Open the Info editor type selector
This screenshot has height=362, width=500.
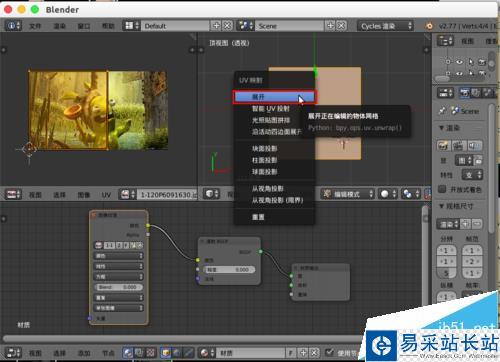(x=14, y=26)
